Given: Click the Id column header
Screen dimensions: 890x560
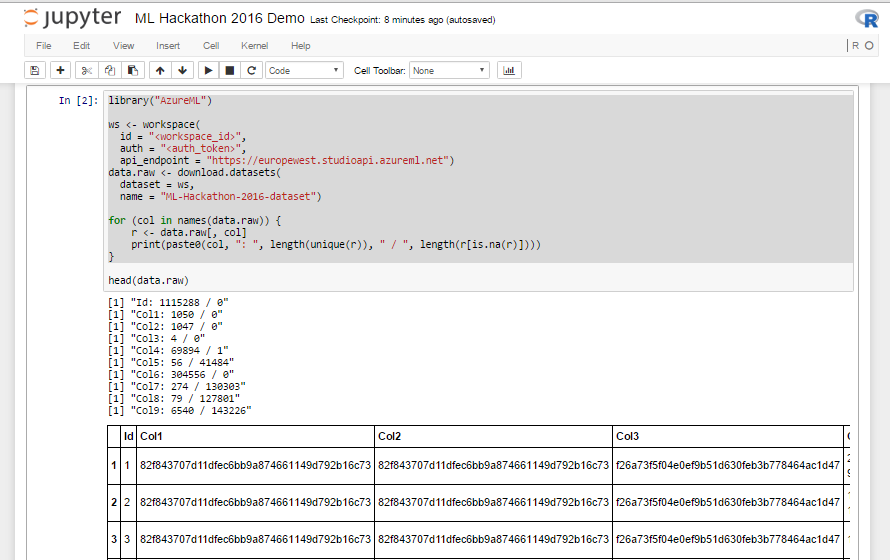Looking at the screenshot, I should click(129, 436).
